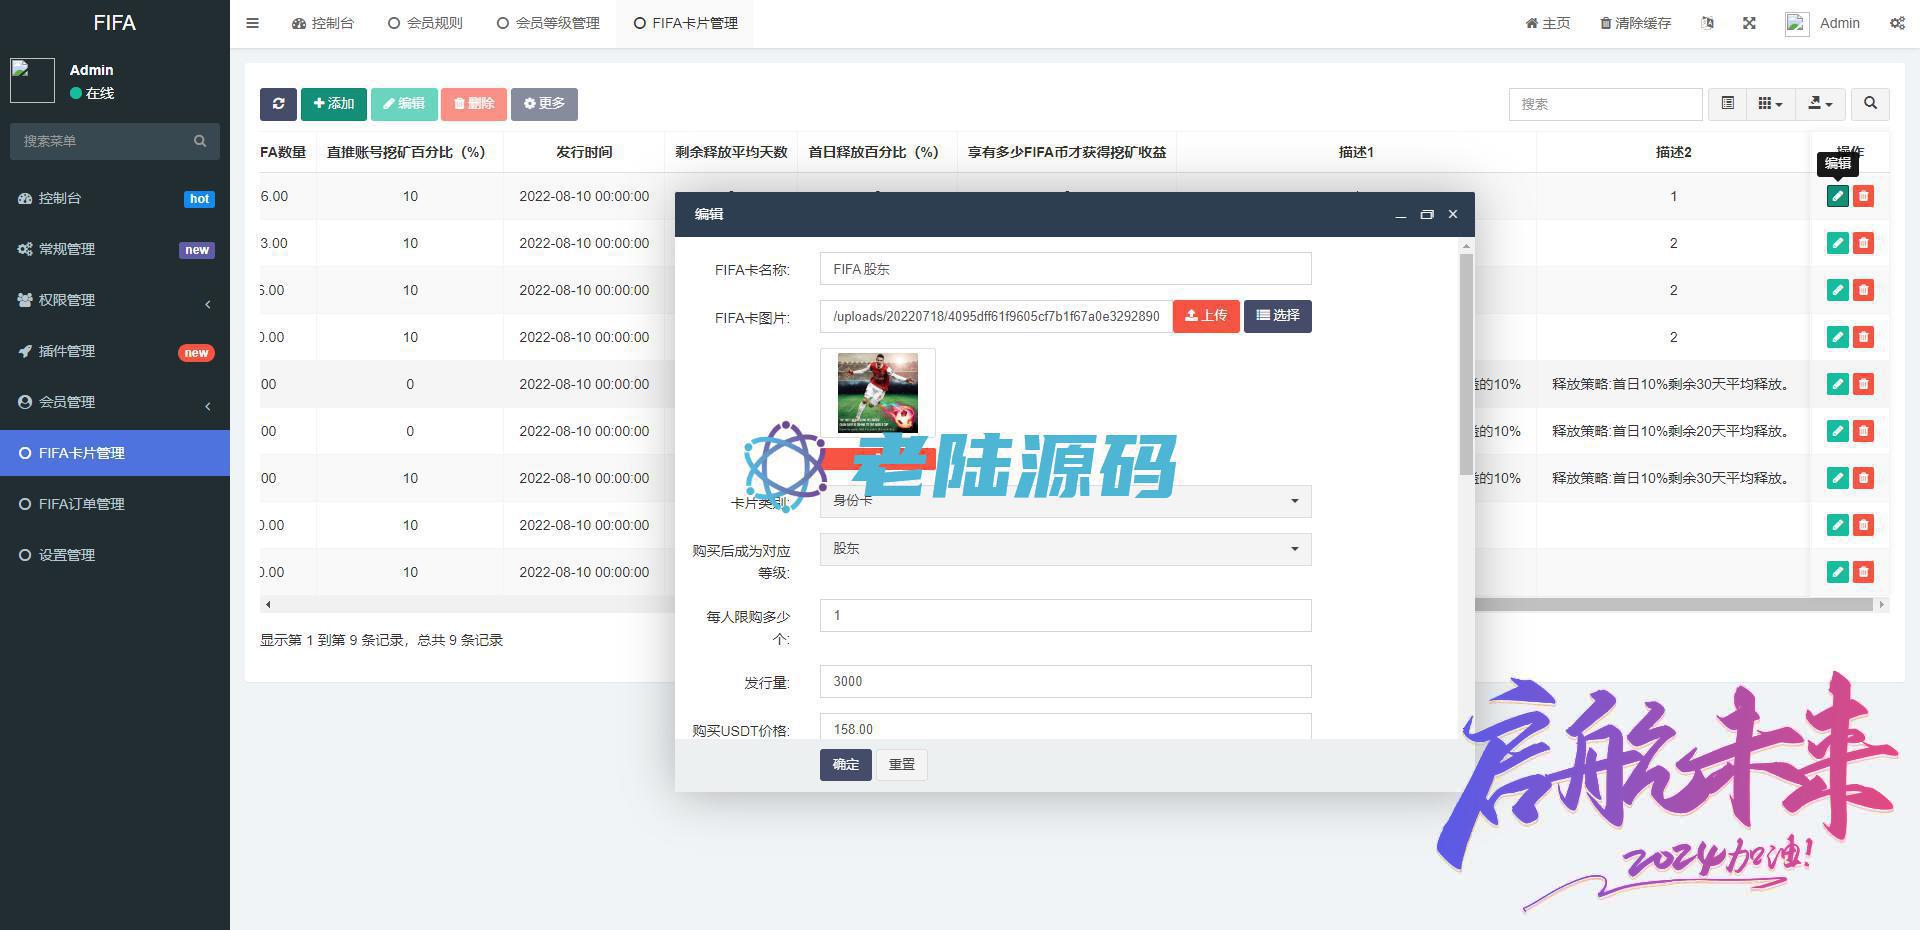The image size is (1920, 930).
Task: Open the 购买后成为对应等级 dropdown
Action: (x=1065, y=549)
